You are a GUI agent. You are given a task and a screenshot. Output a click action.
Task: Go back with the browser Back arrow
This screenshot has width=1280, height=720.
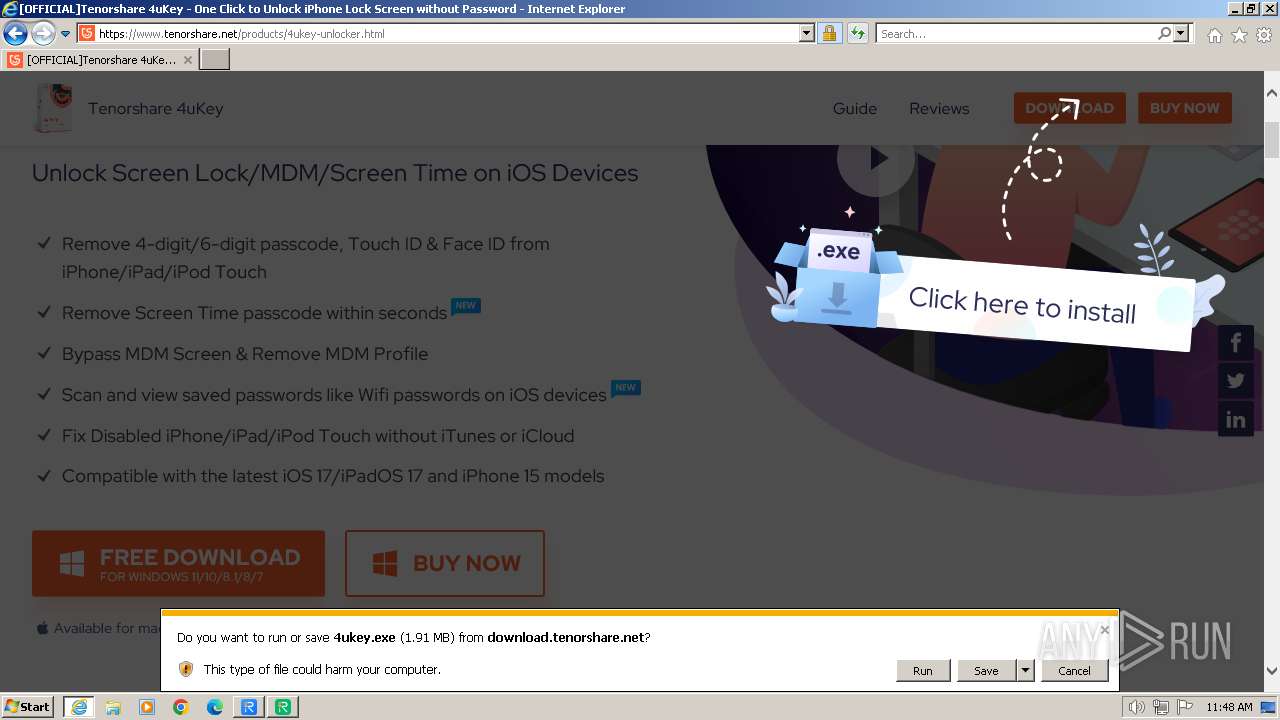15,33
